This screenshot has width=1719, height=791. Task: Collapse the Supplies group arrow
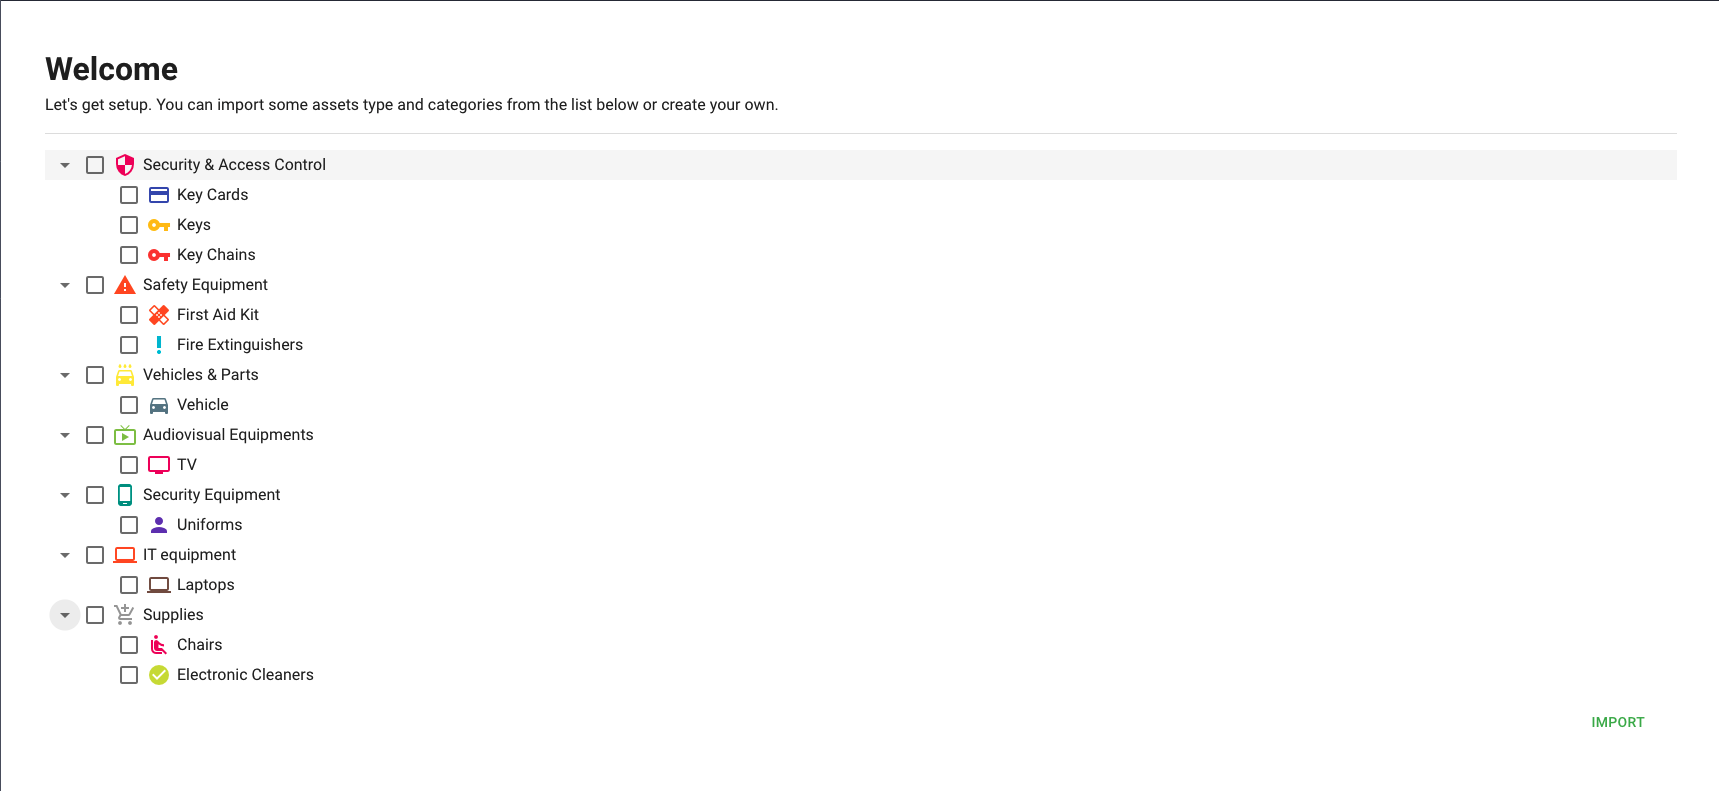pyautogui.click(x=65, y=615)
